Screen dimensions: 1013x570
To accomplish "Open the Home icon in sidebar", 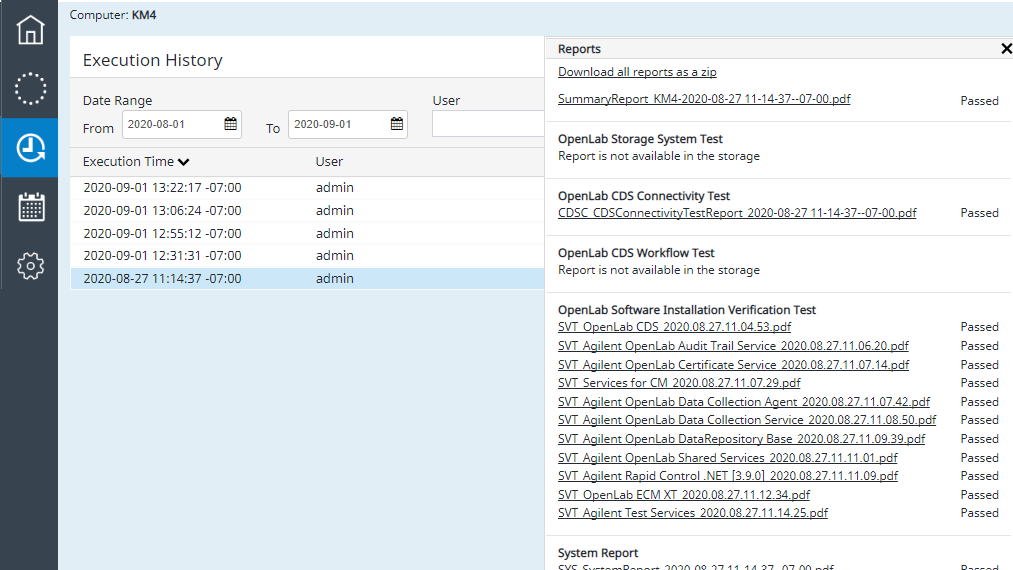I will (x=30, y=30).
